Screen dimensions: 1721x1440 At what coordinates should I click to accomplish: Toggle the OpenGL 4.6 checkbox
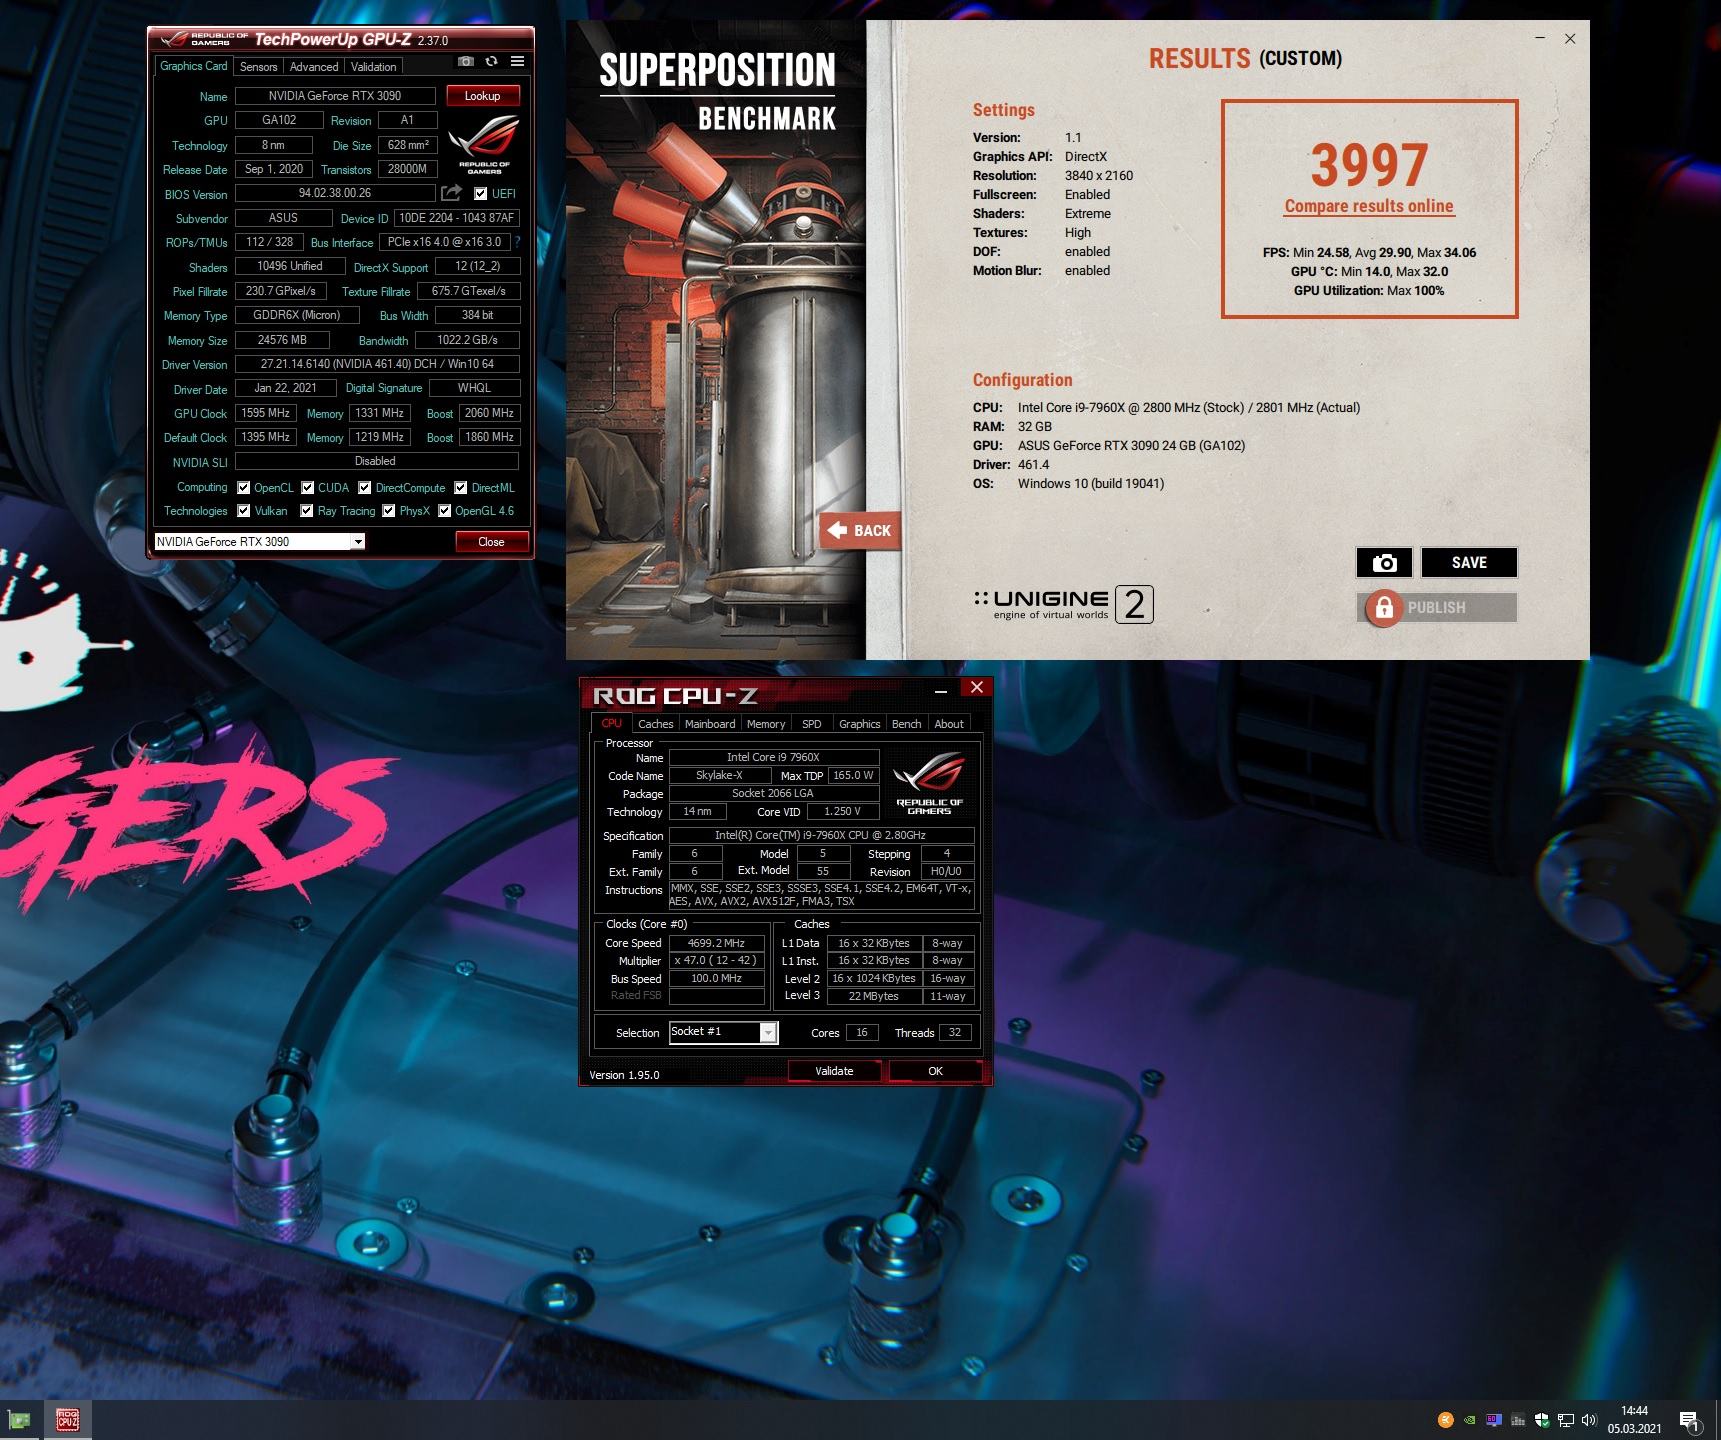click(445, 511)
